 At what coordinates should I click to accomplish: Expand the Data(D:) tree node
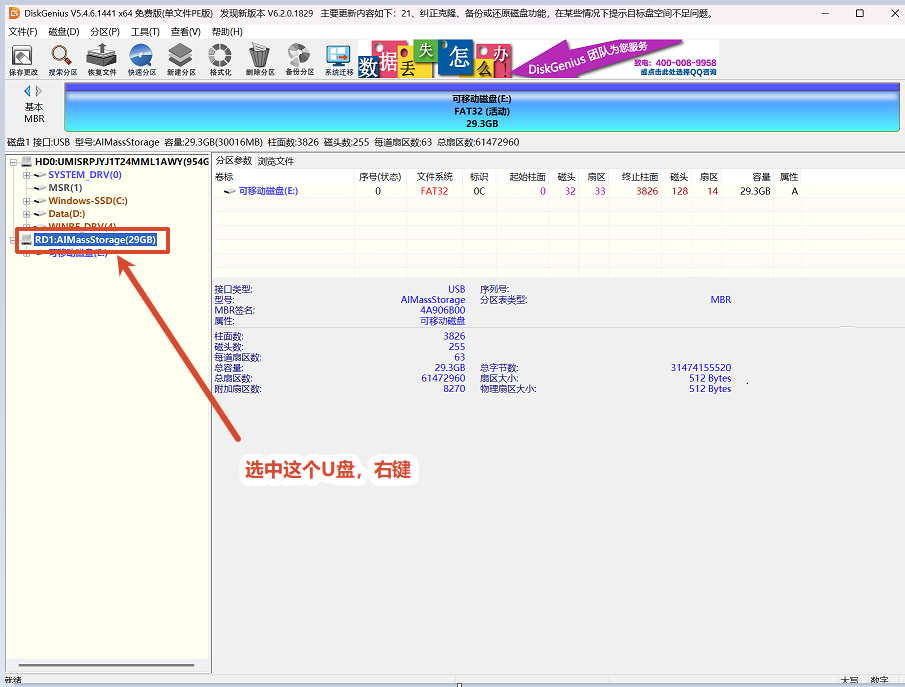point(26,214)
